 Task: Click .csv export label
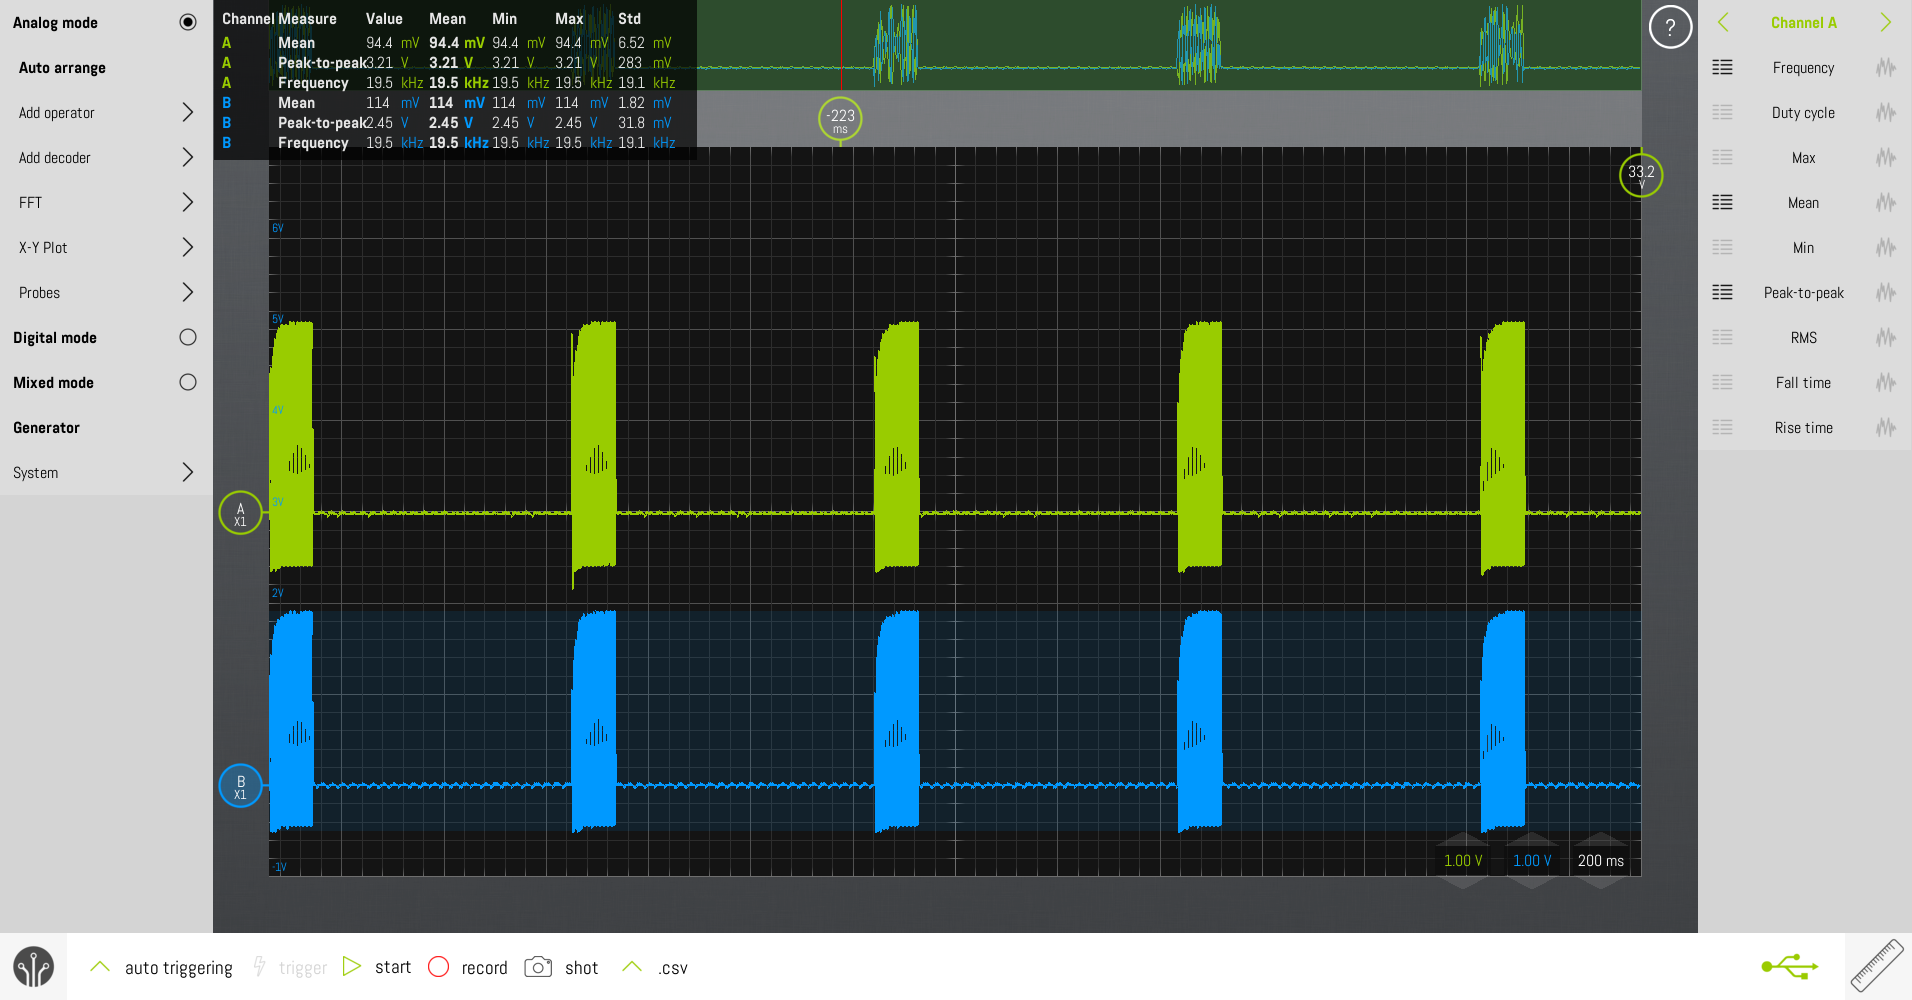pos(672,968)
